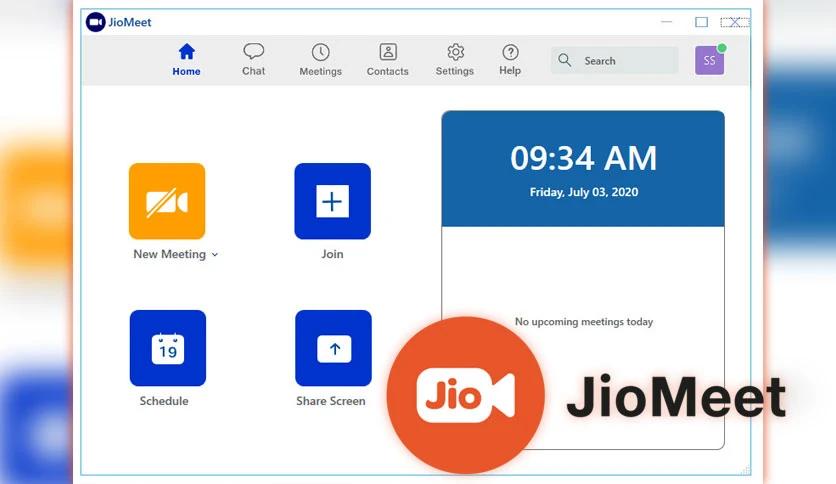The width and height of the screenshot is (836, 484).
Task: Click the 09:34 AM clock panel
Action: [x=583, y=169]
